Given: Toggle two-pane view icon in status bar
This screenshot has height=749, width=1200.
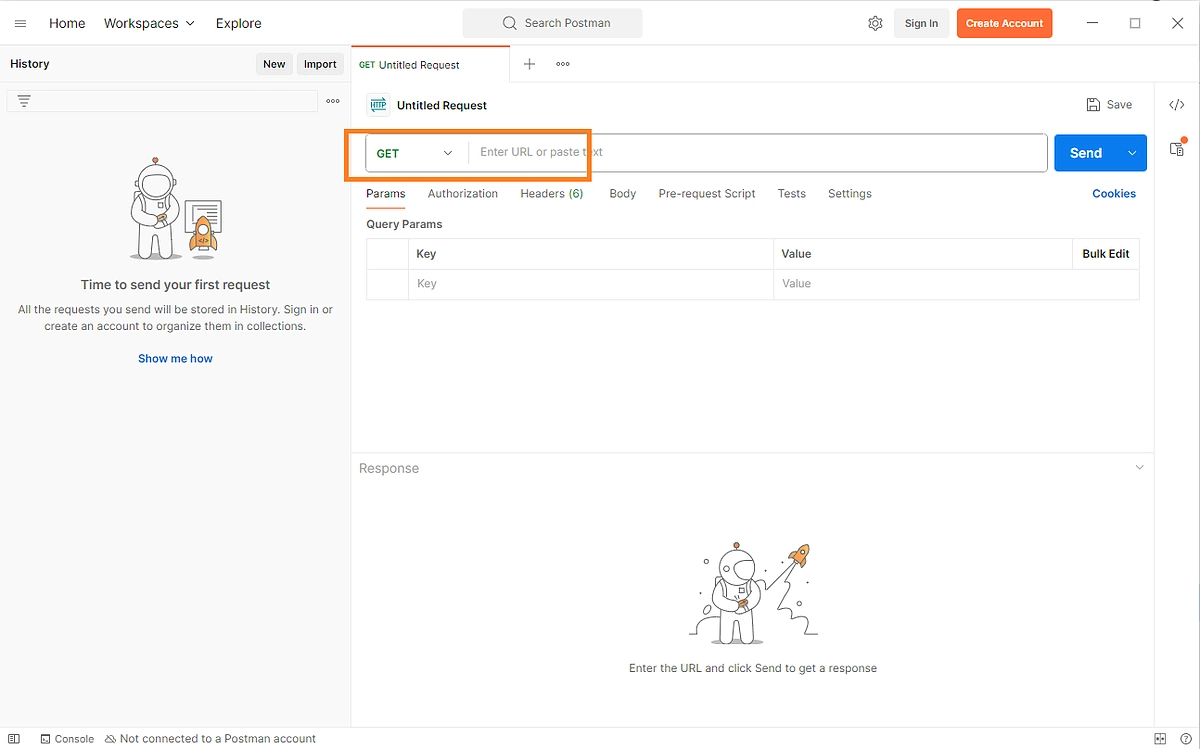Looking at the screenshot, I should [x=1160, y=739].
